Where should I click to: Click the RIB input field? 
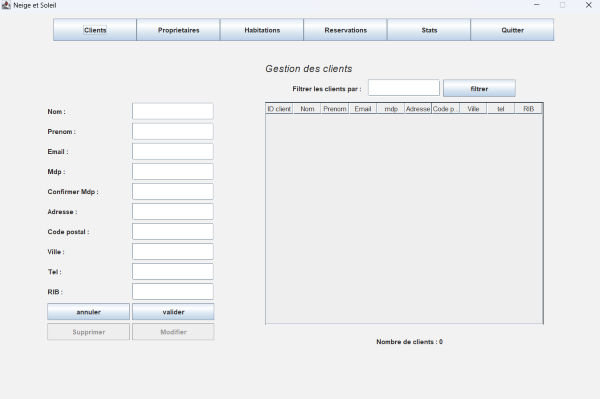pyautogui.click(x=173, y=292)
